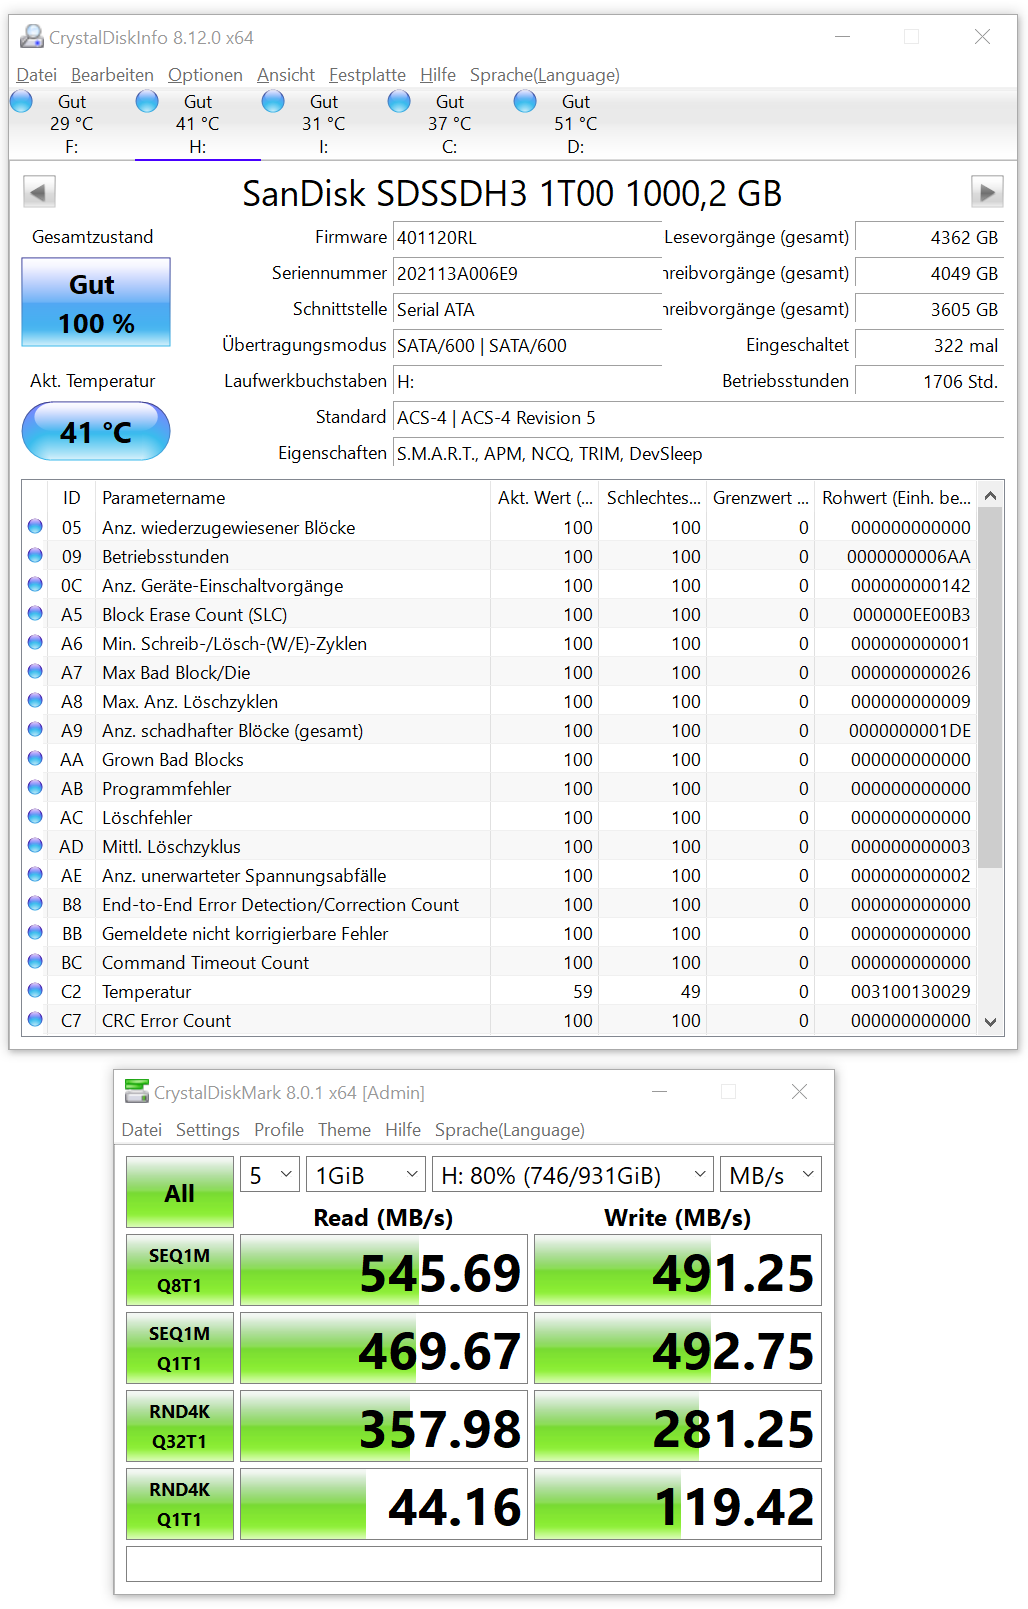Start all benchmarks with All button

pyautogui.click(x=180, y=1192)
